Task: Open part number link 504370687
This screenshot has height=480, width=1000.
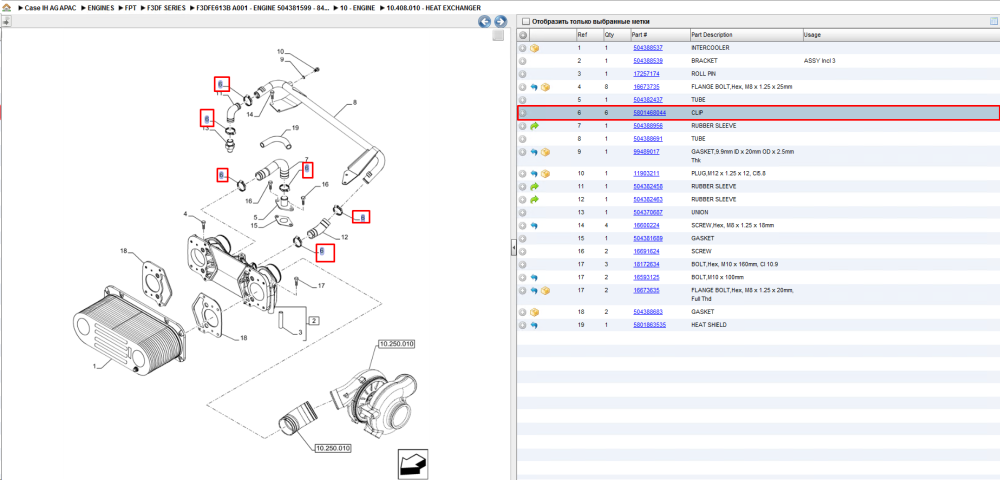Action: click(647, 212)
